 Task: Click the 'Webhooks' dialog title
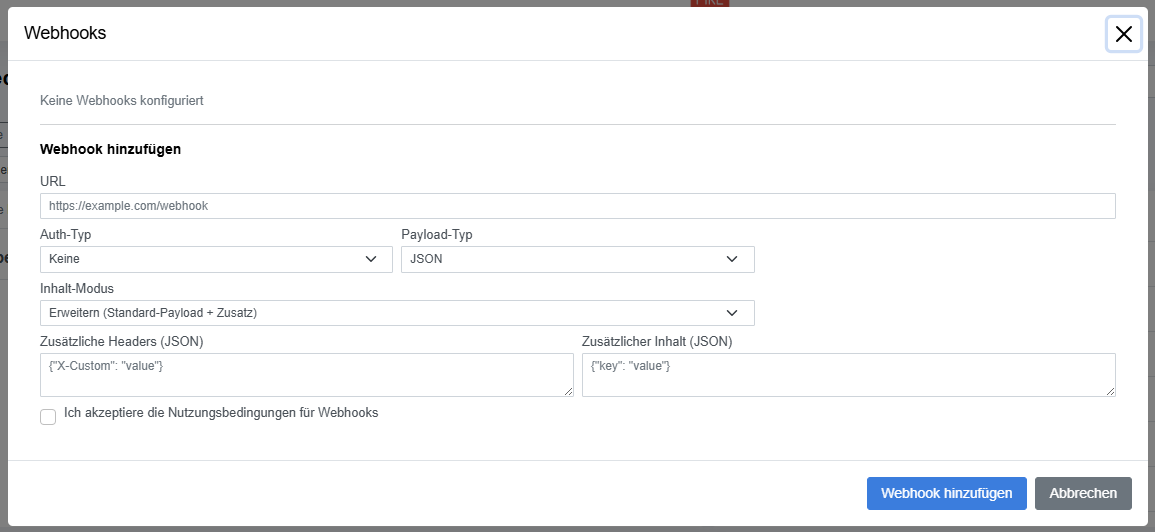[x=65, y=33]
